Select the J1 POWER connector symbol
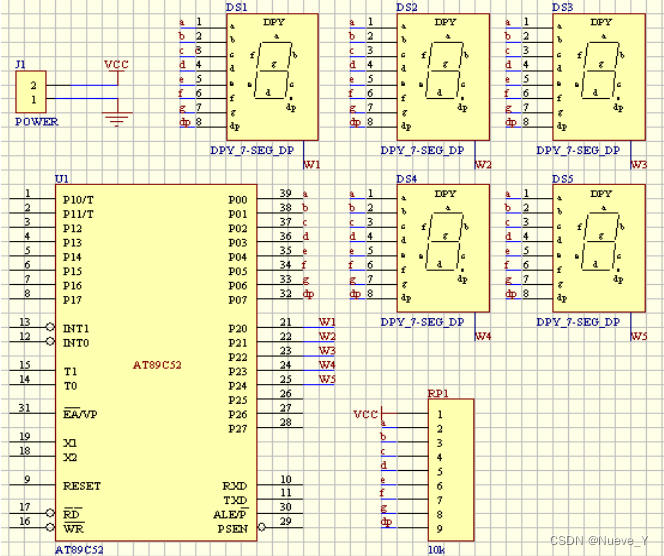The image size is (664, 556). pyautogui.click(x=31, y=91)
